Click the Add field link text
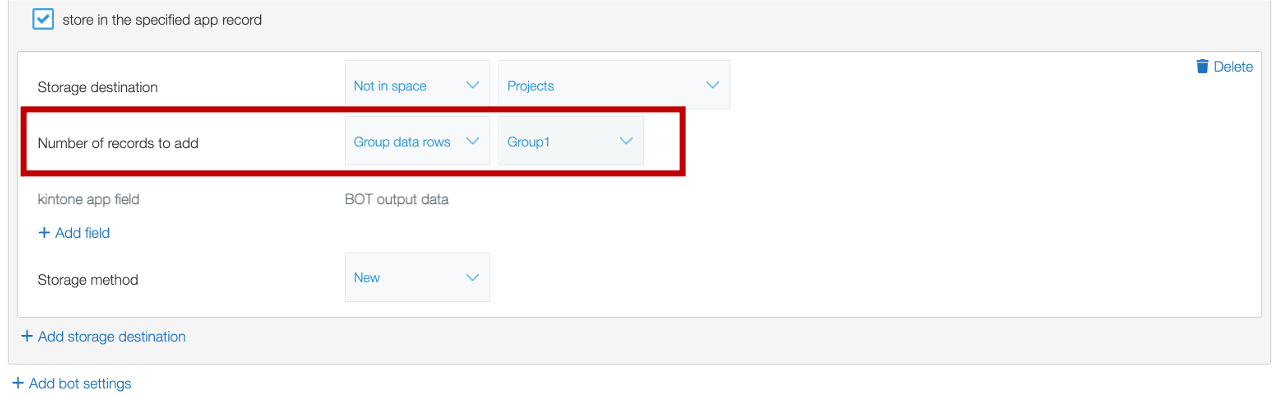The width and height of the screenshot is (1277, 395). tap(82, 232)
